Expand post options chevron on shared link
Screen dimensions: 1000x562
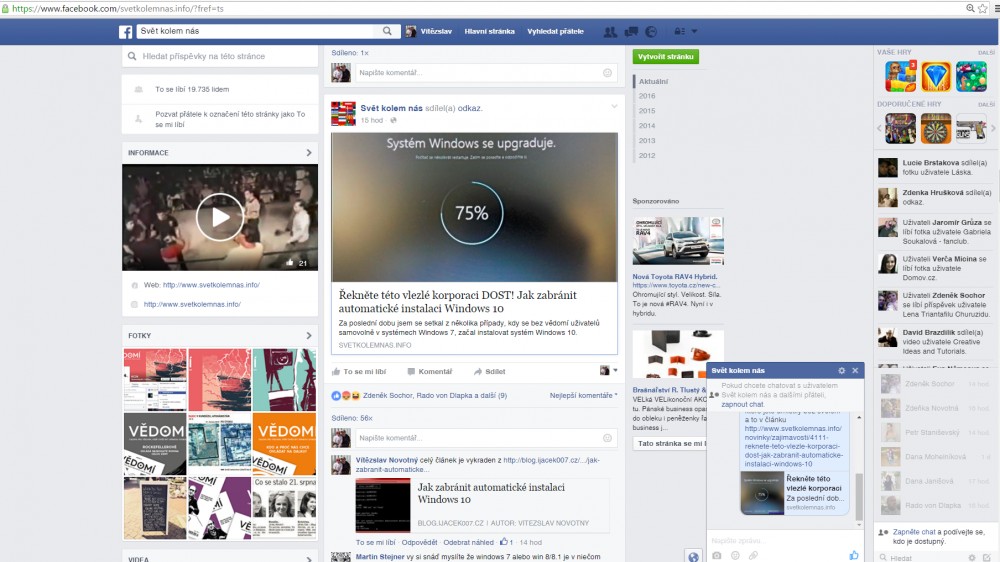click(615, 106)
